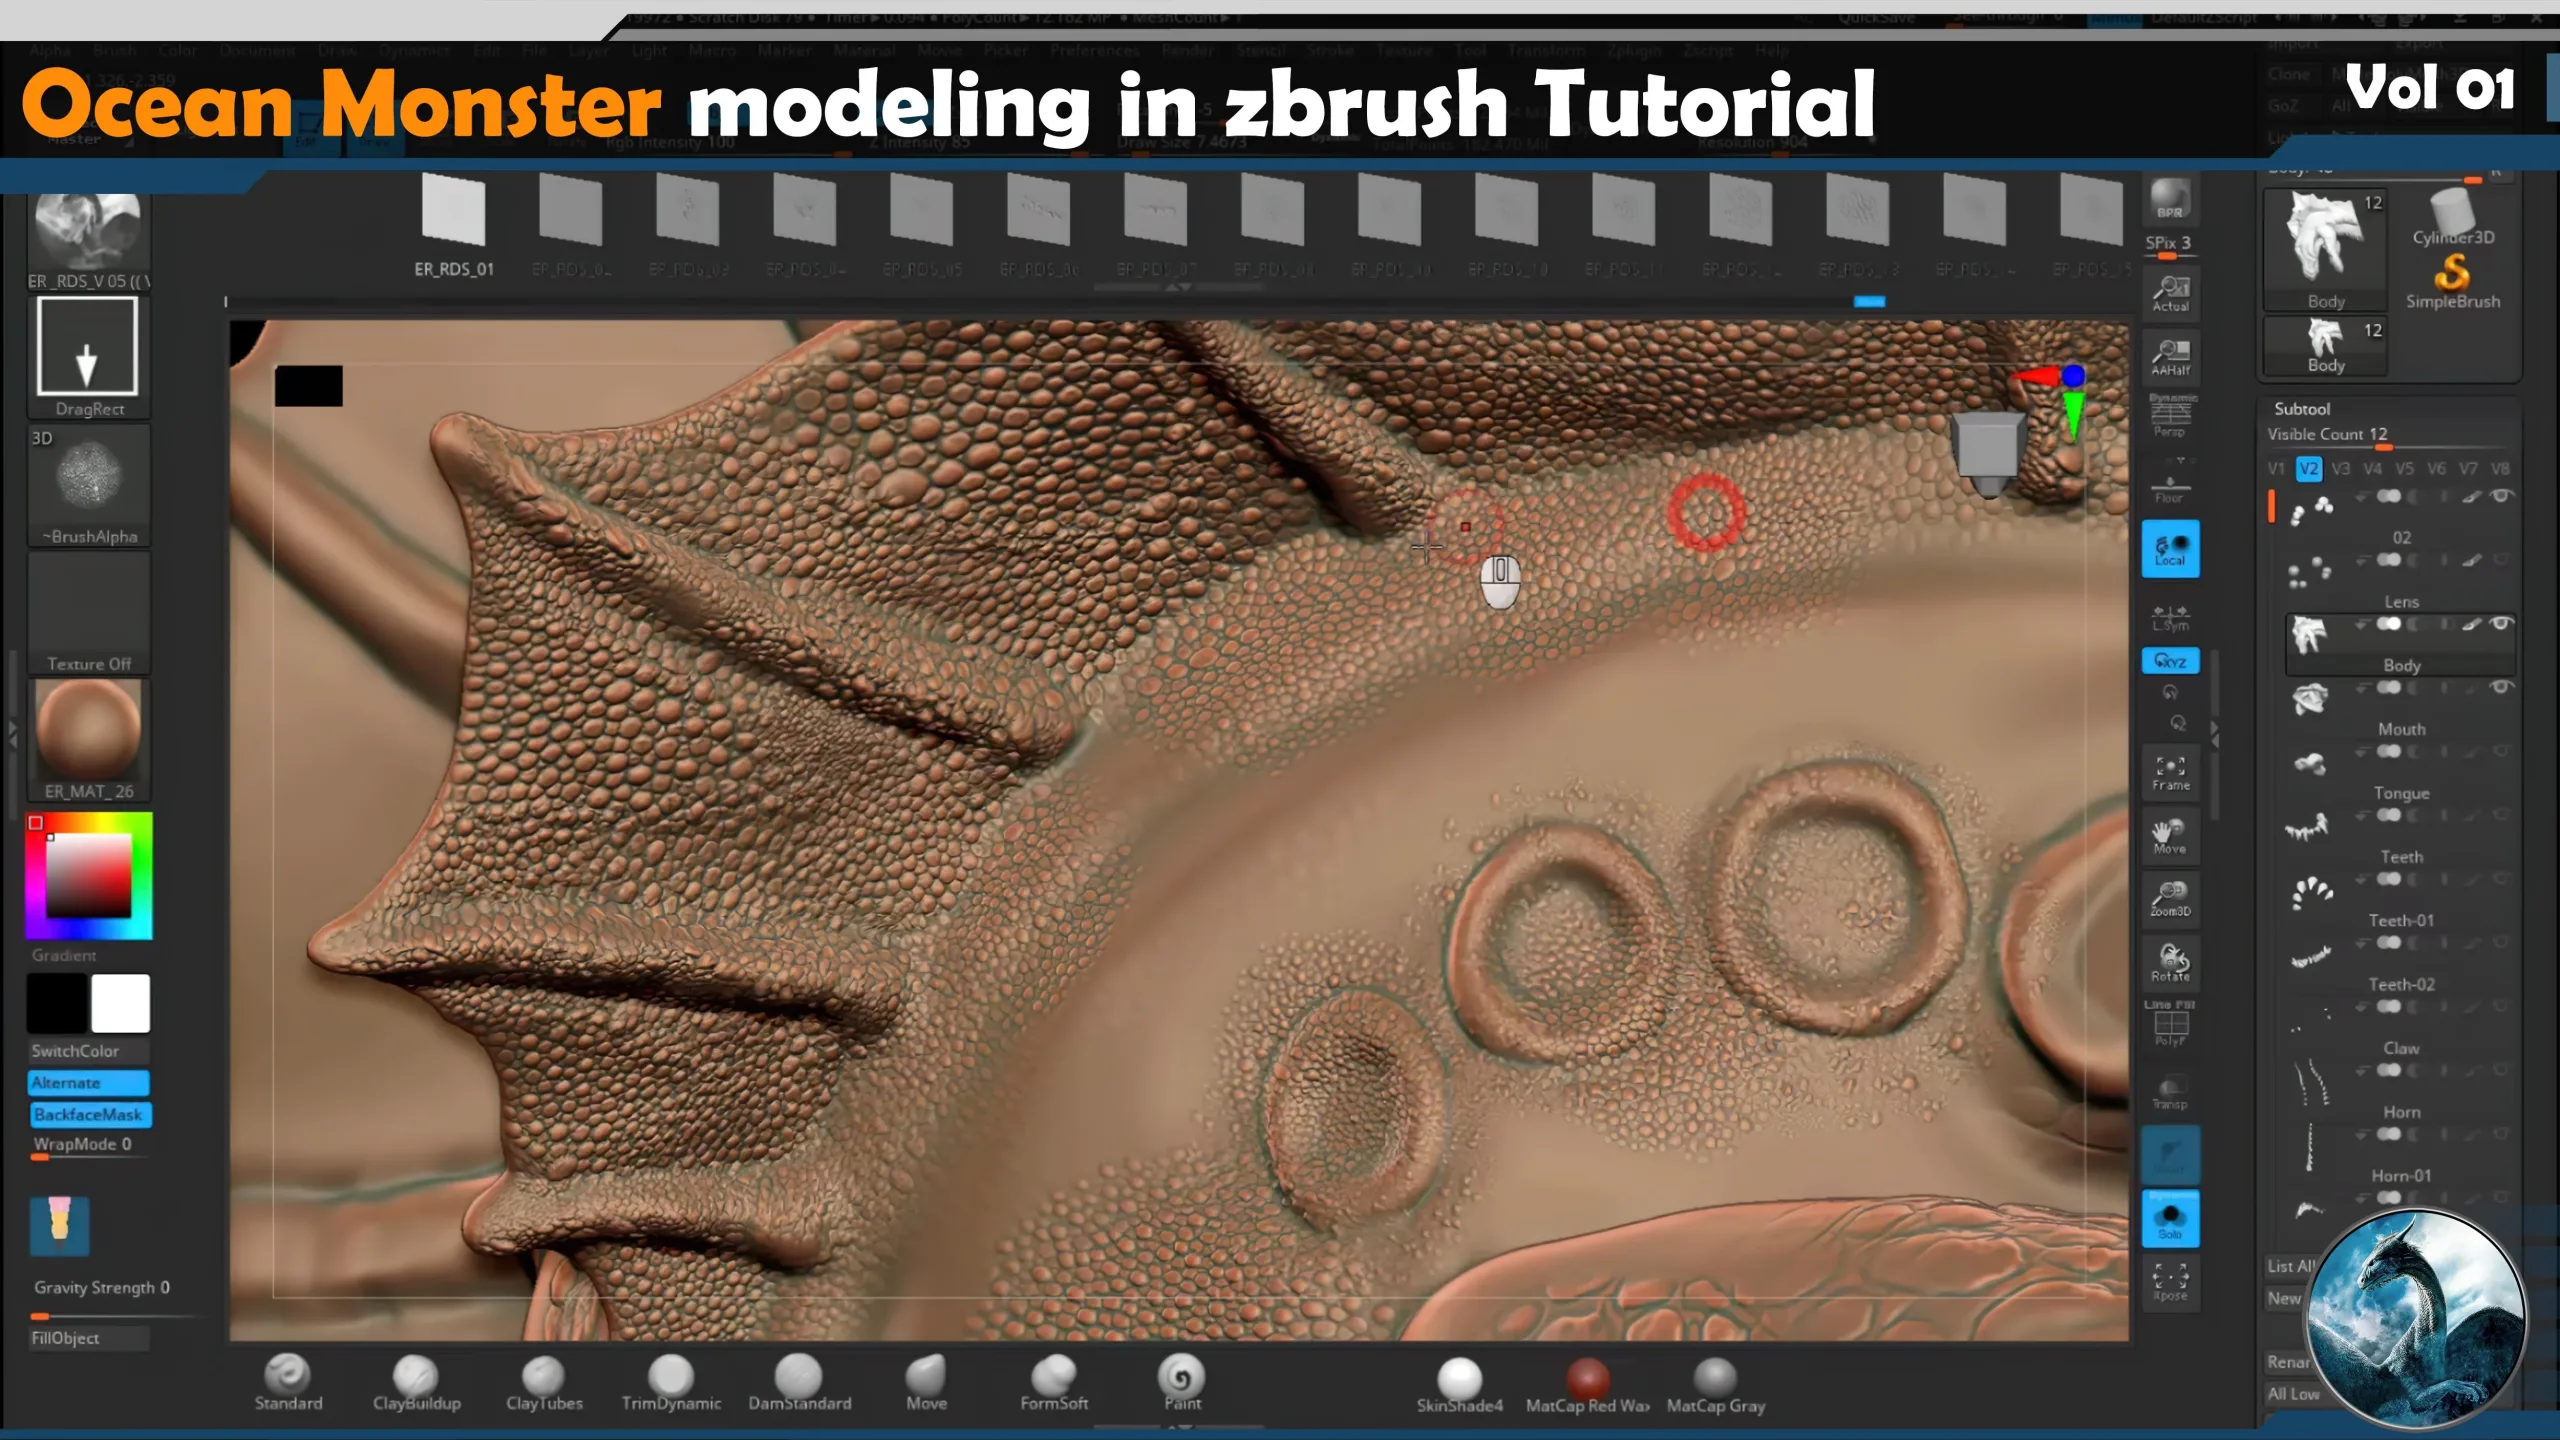Switch to the V3 visibility set
2560x1440 pixels.
(2341, 469)
